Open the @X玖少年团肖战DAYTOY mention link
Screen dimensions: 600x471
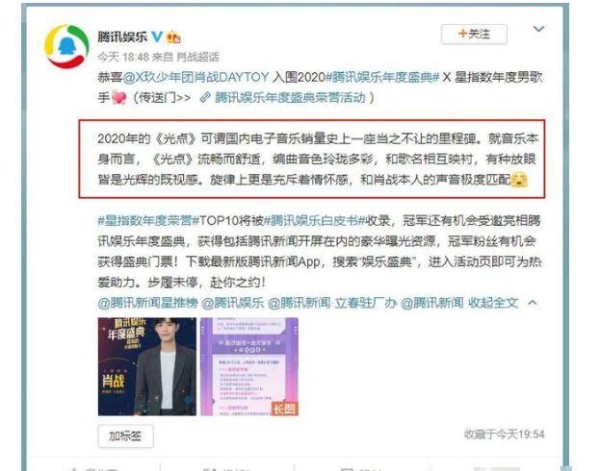[196, 78]
